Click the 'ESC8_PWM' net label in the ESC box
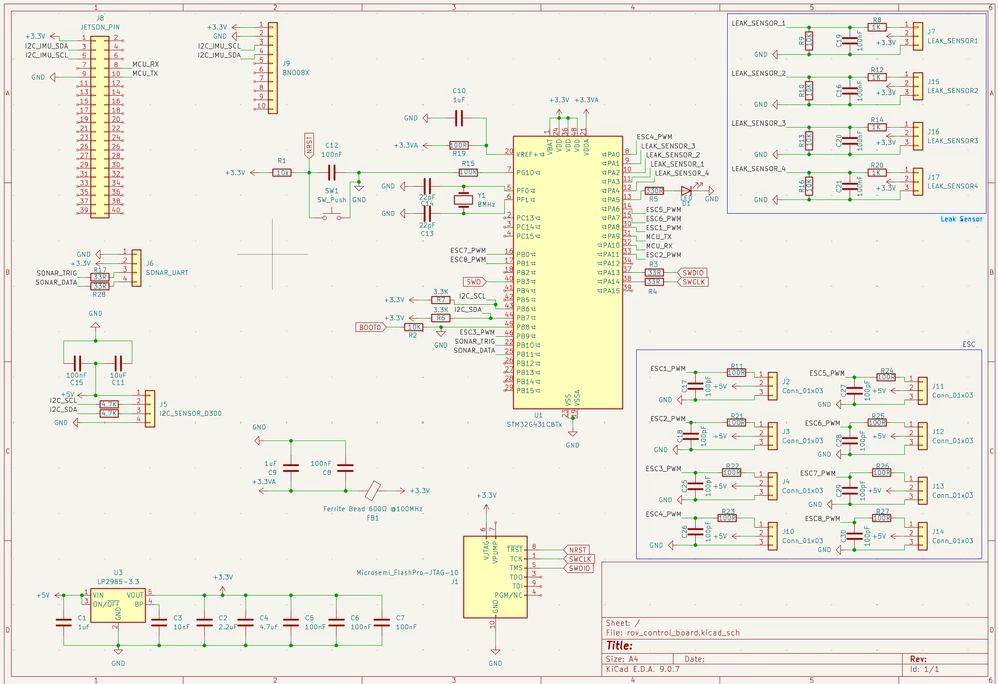The width and height of the screenshot is (998, 684). point(822,519)
